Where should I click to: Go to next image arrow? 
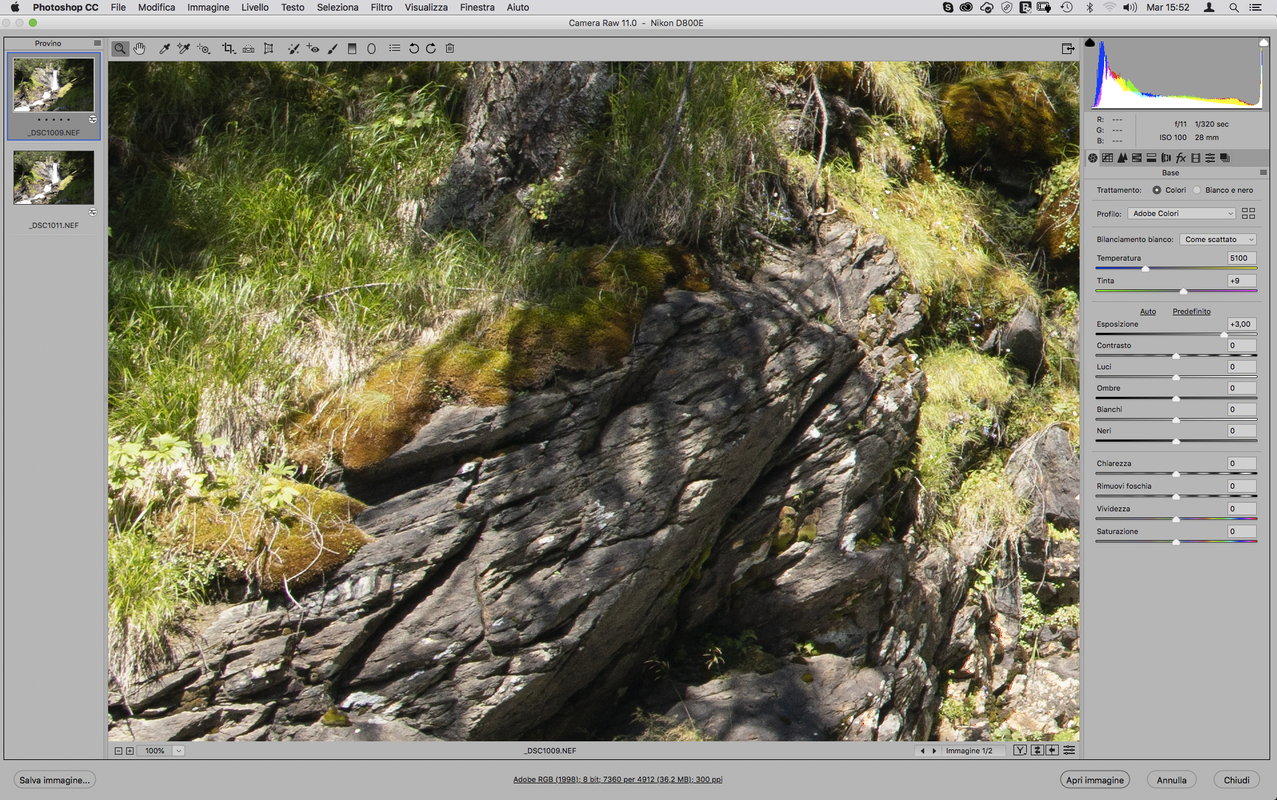935,750
